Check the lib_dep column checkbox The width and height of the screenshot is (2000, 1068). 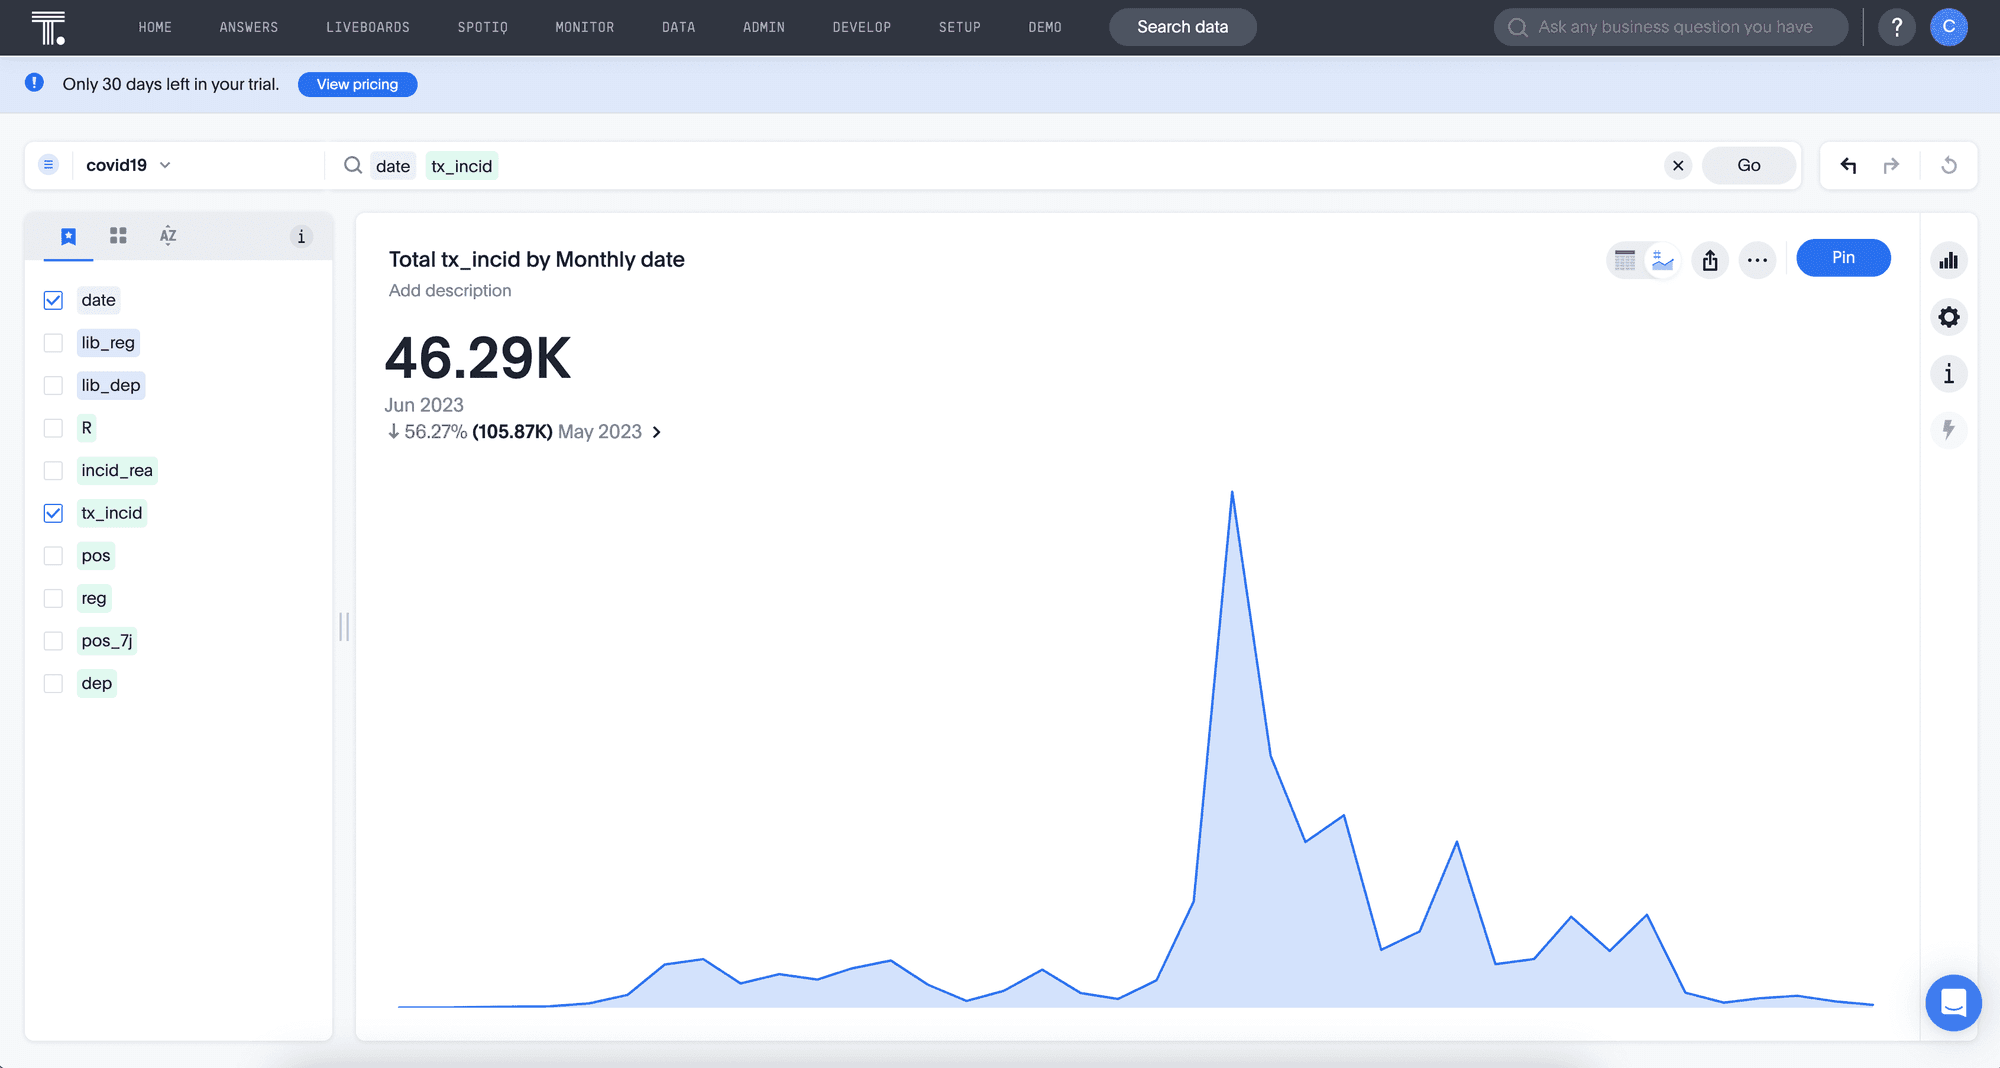(x=53, y=385)
